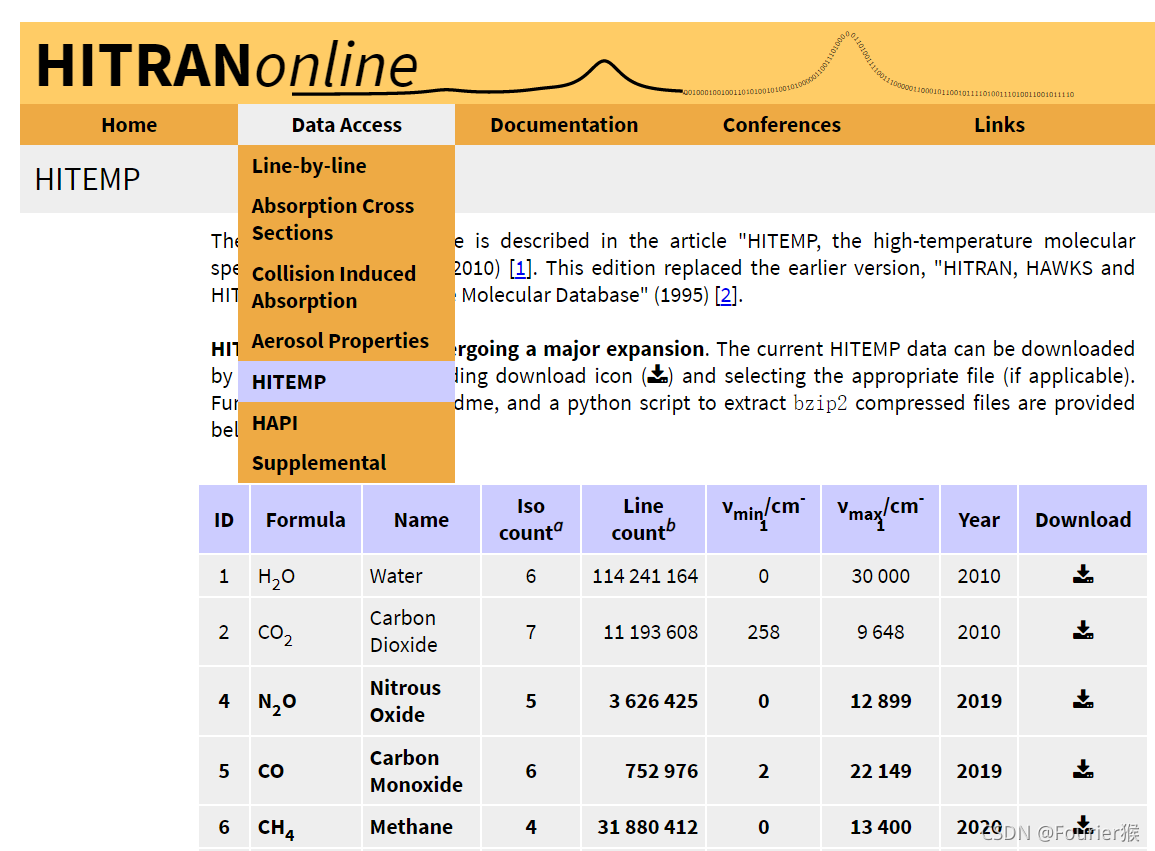Click the vmin/cm-1 column header
This screenshot has height=851, width=1155.
[x=763, y=519]
